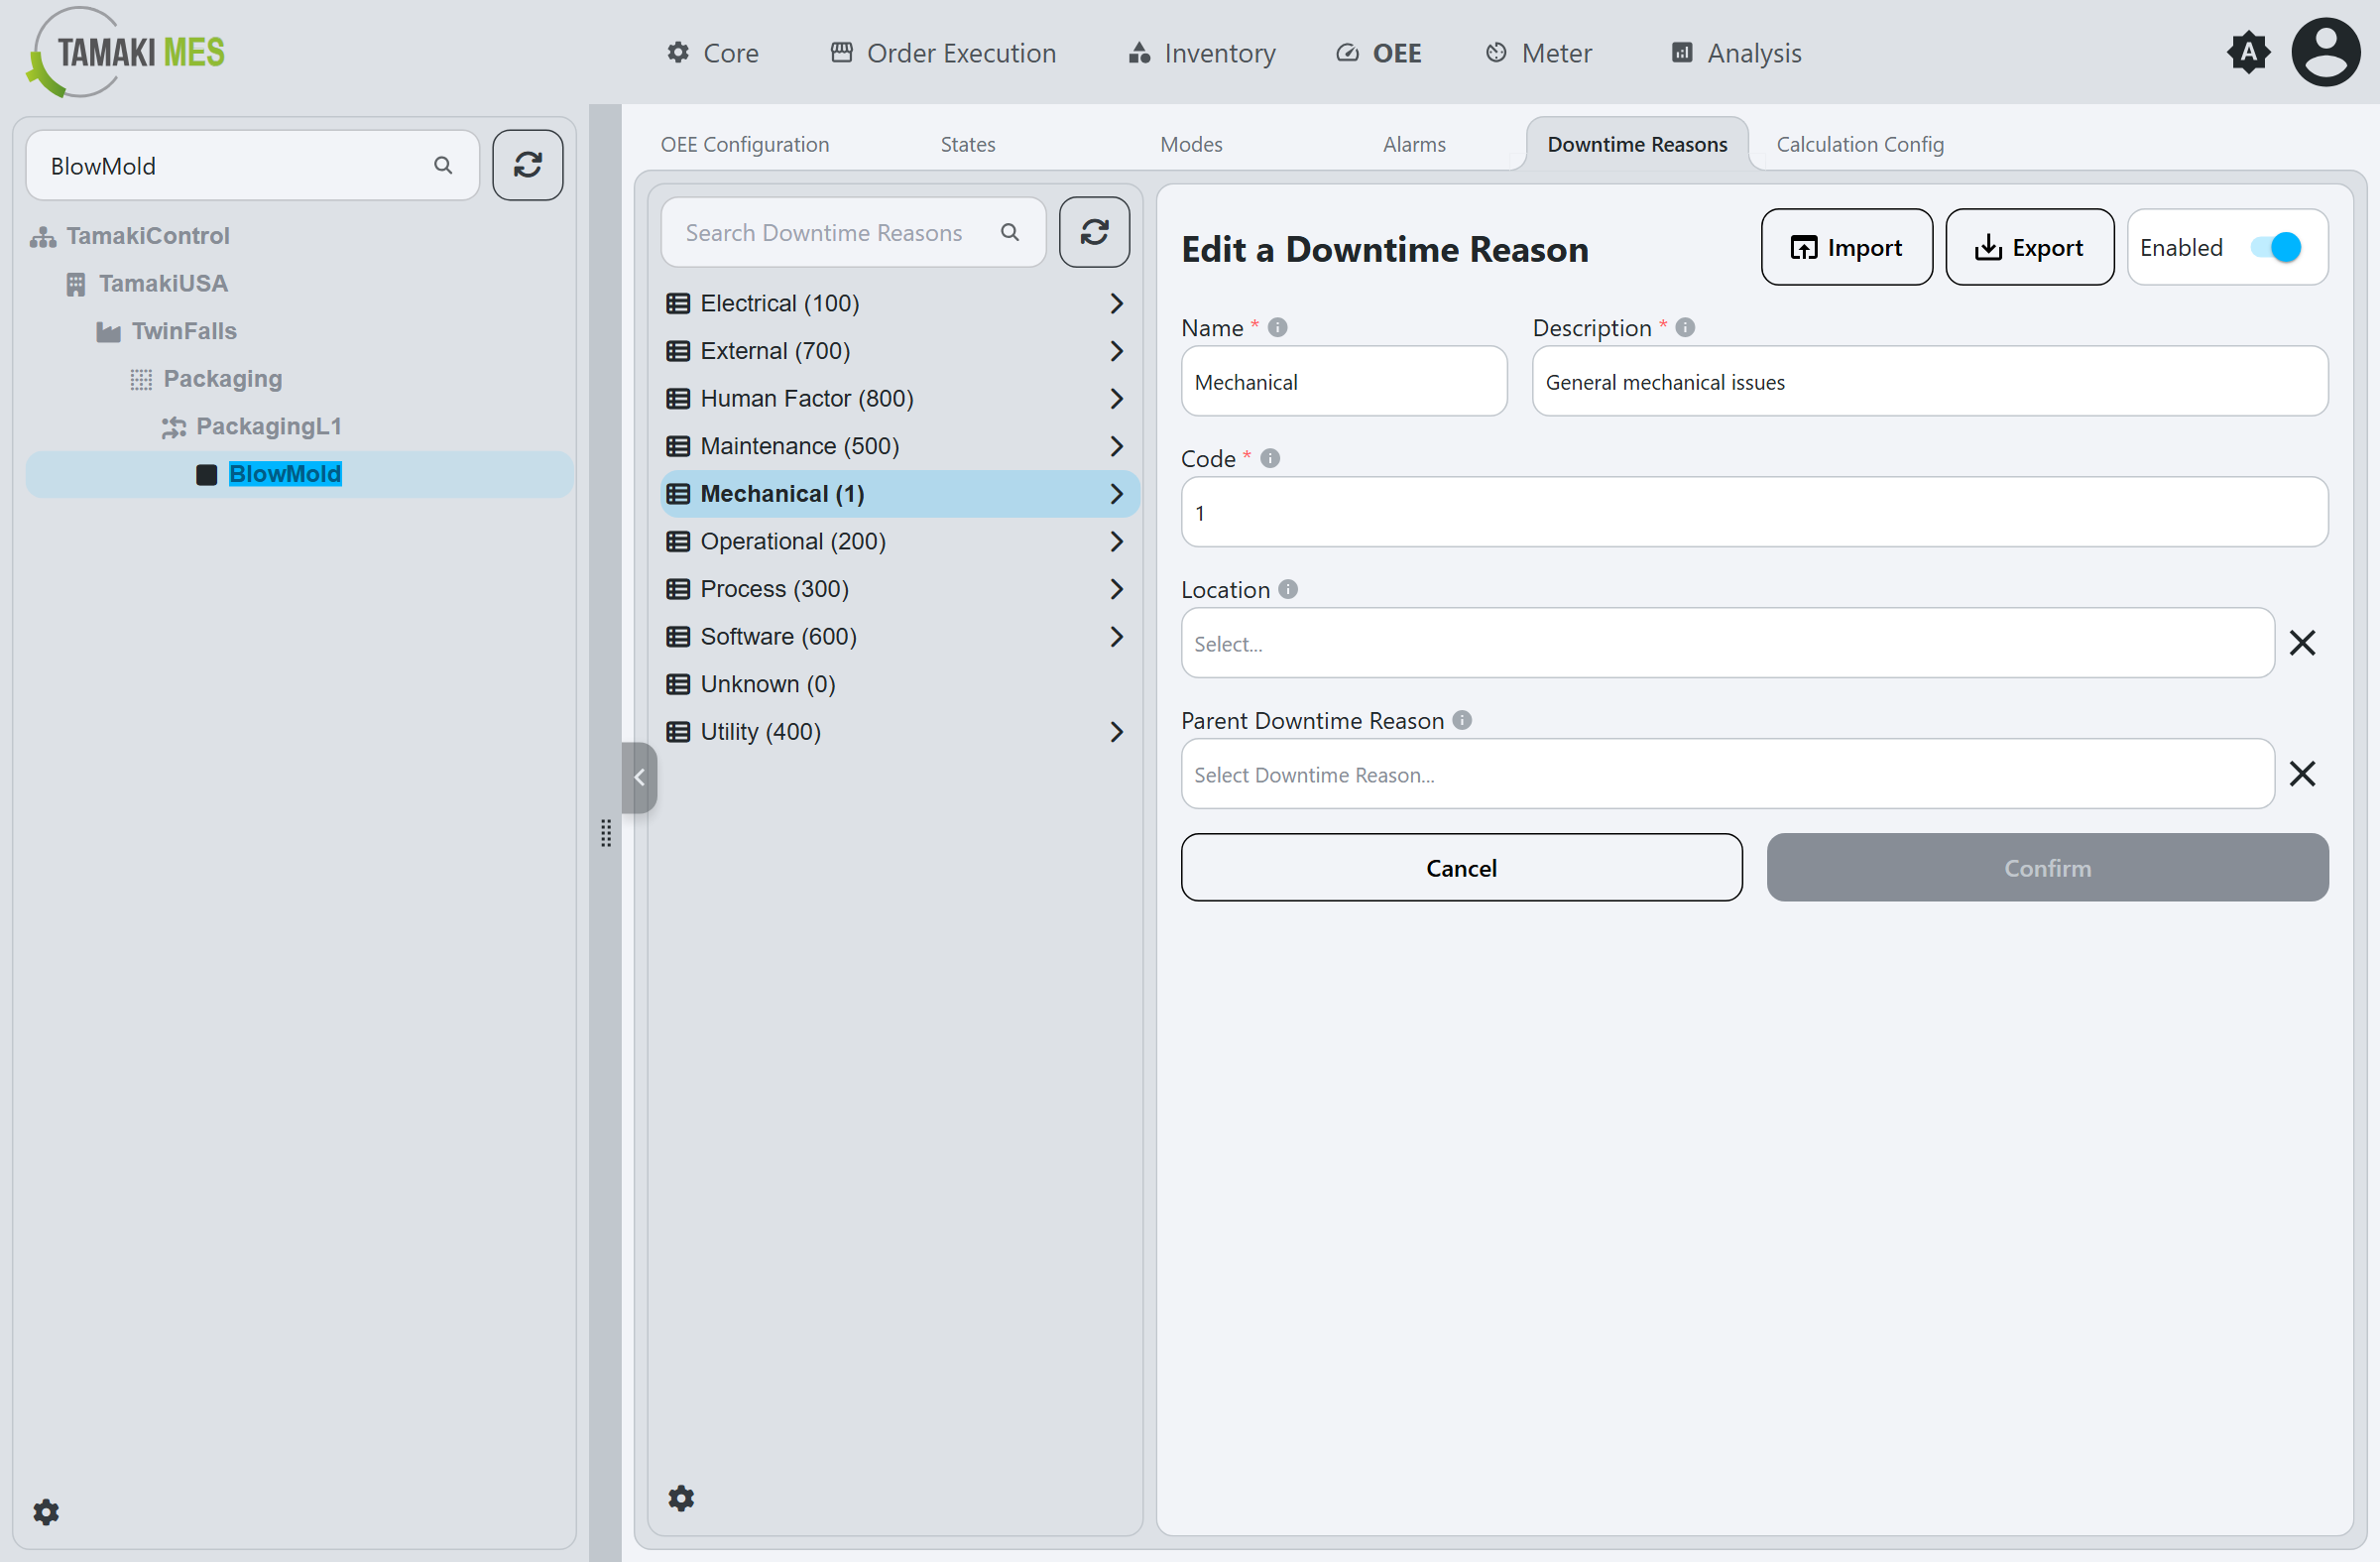
Task: Click the table icon beside Unknown (0)
Action: pos(678,684)
